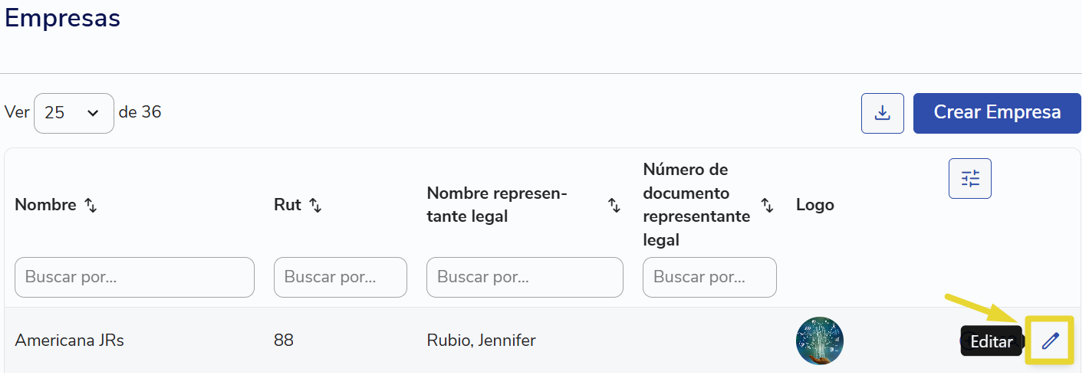This screenshot has width=1082, height=373.
Task: Sort by Nombre representante legal arrows
Action: click(x=613, y=205)
